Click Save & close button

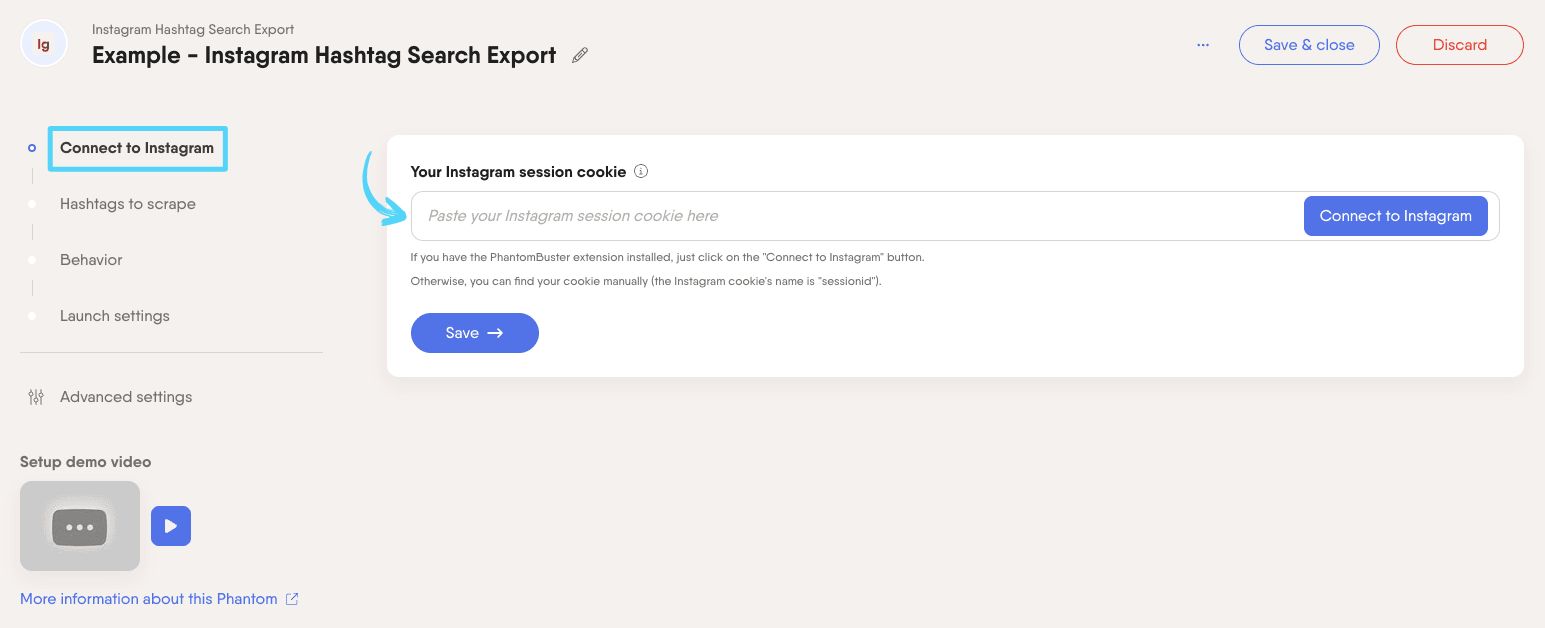point(1309,45)
